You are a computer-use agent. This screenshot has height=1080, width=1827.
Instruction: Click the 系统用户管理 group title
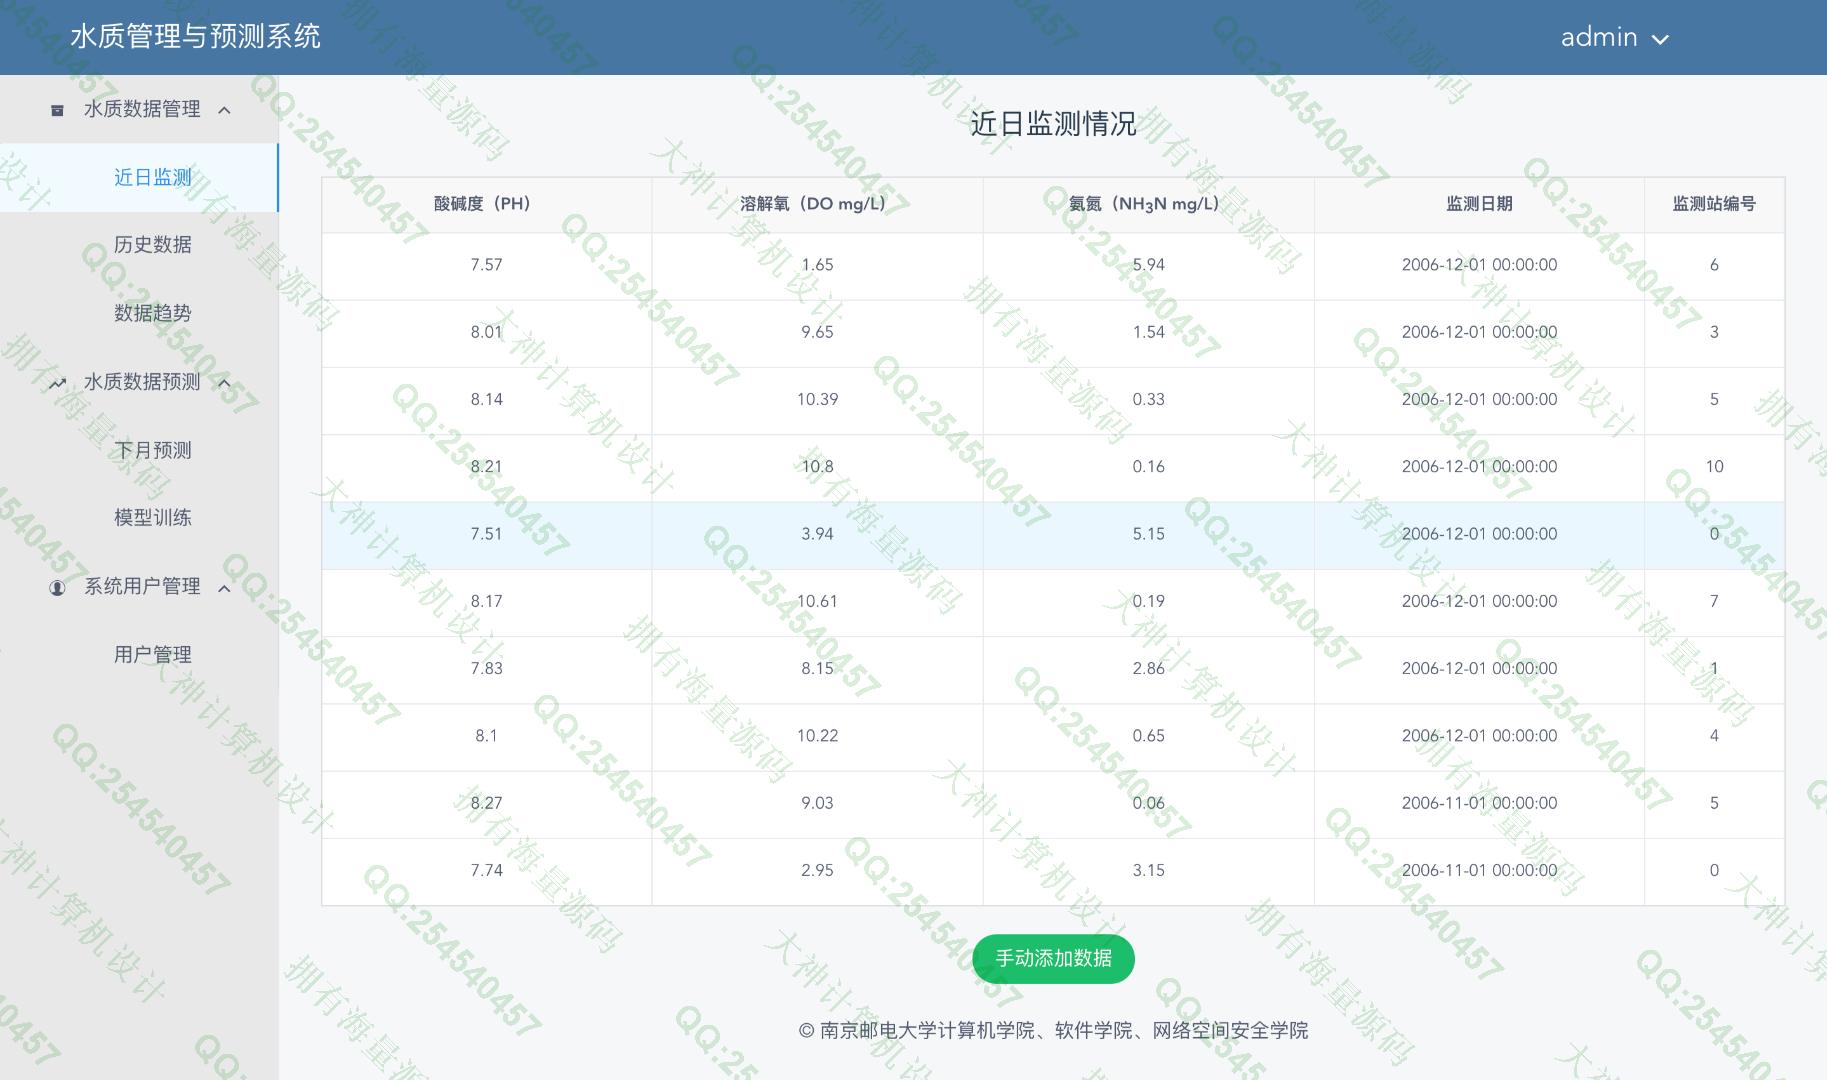(142, 586)
